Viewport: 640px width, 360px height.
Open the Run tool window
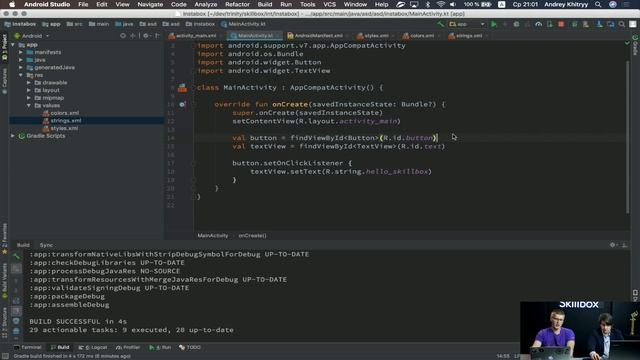coord(160,347)
